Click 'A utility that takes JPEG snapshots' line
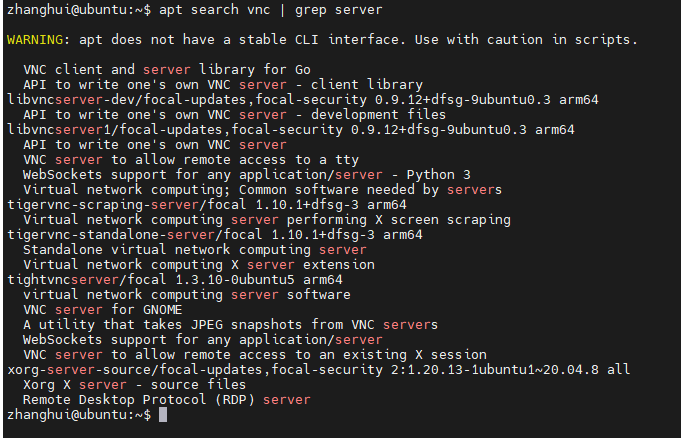Screen dimensions: 681x438 click(x=231, y=325)
